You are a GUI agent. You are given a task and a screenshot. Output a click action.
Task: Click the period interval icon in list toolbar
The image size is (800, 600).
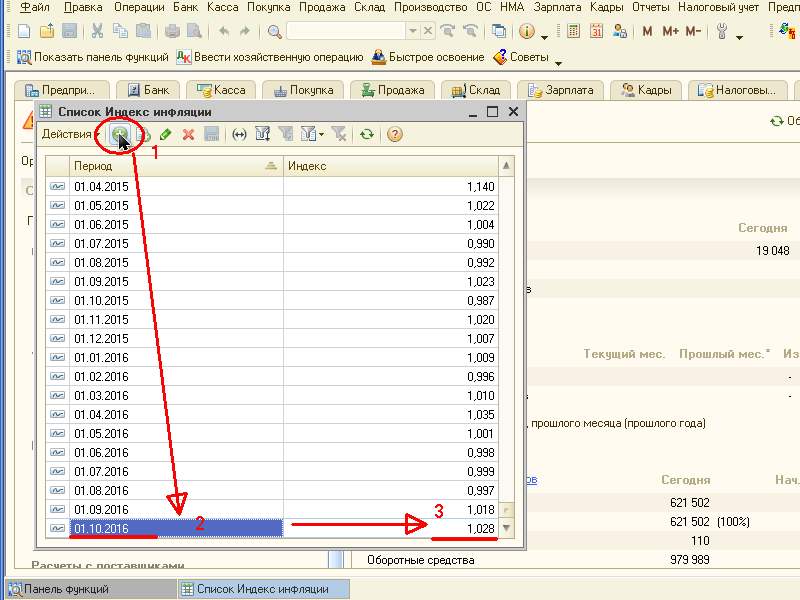pos(239,134)
